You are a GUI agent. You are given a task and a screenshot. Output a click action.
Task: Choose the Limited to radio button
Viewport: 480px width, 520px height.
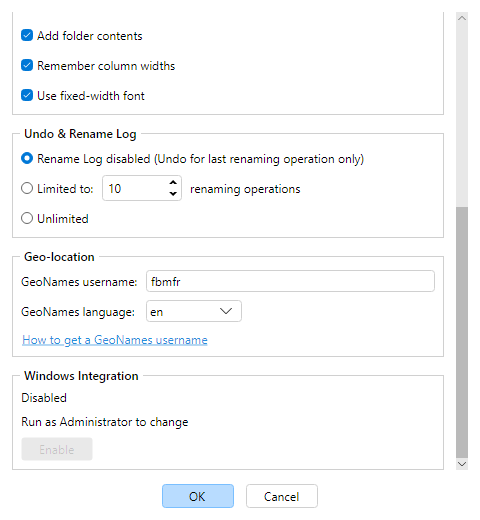(x=27, y=188)
